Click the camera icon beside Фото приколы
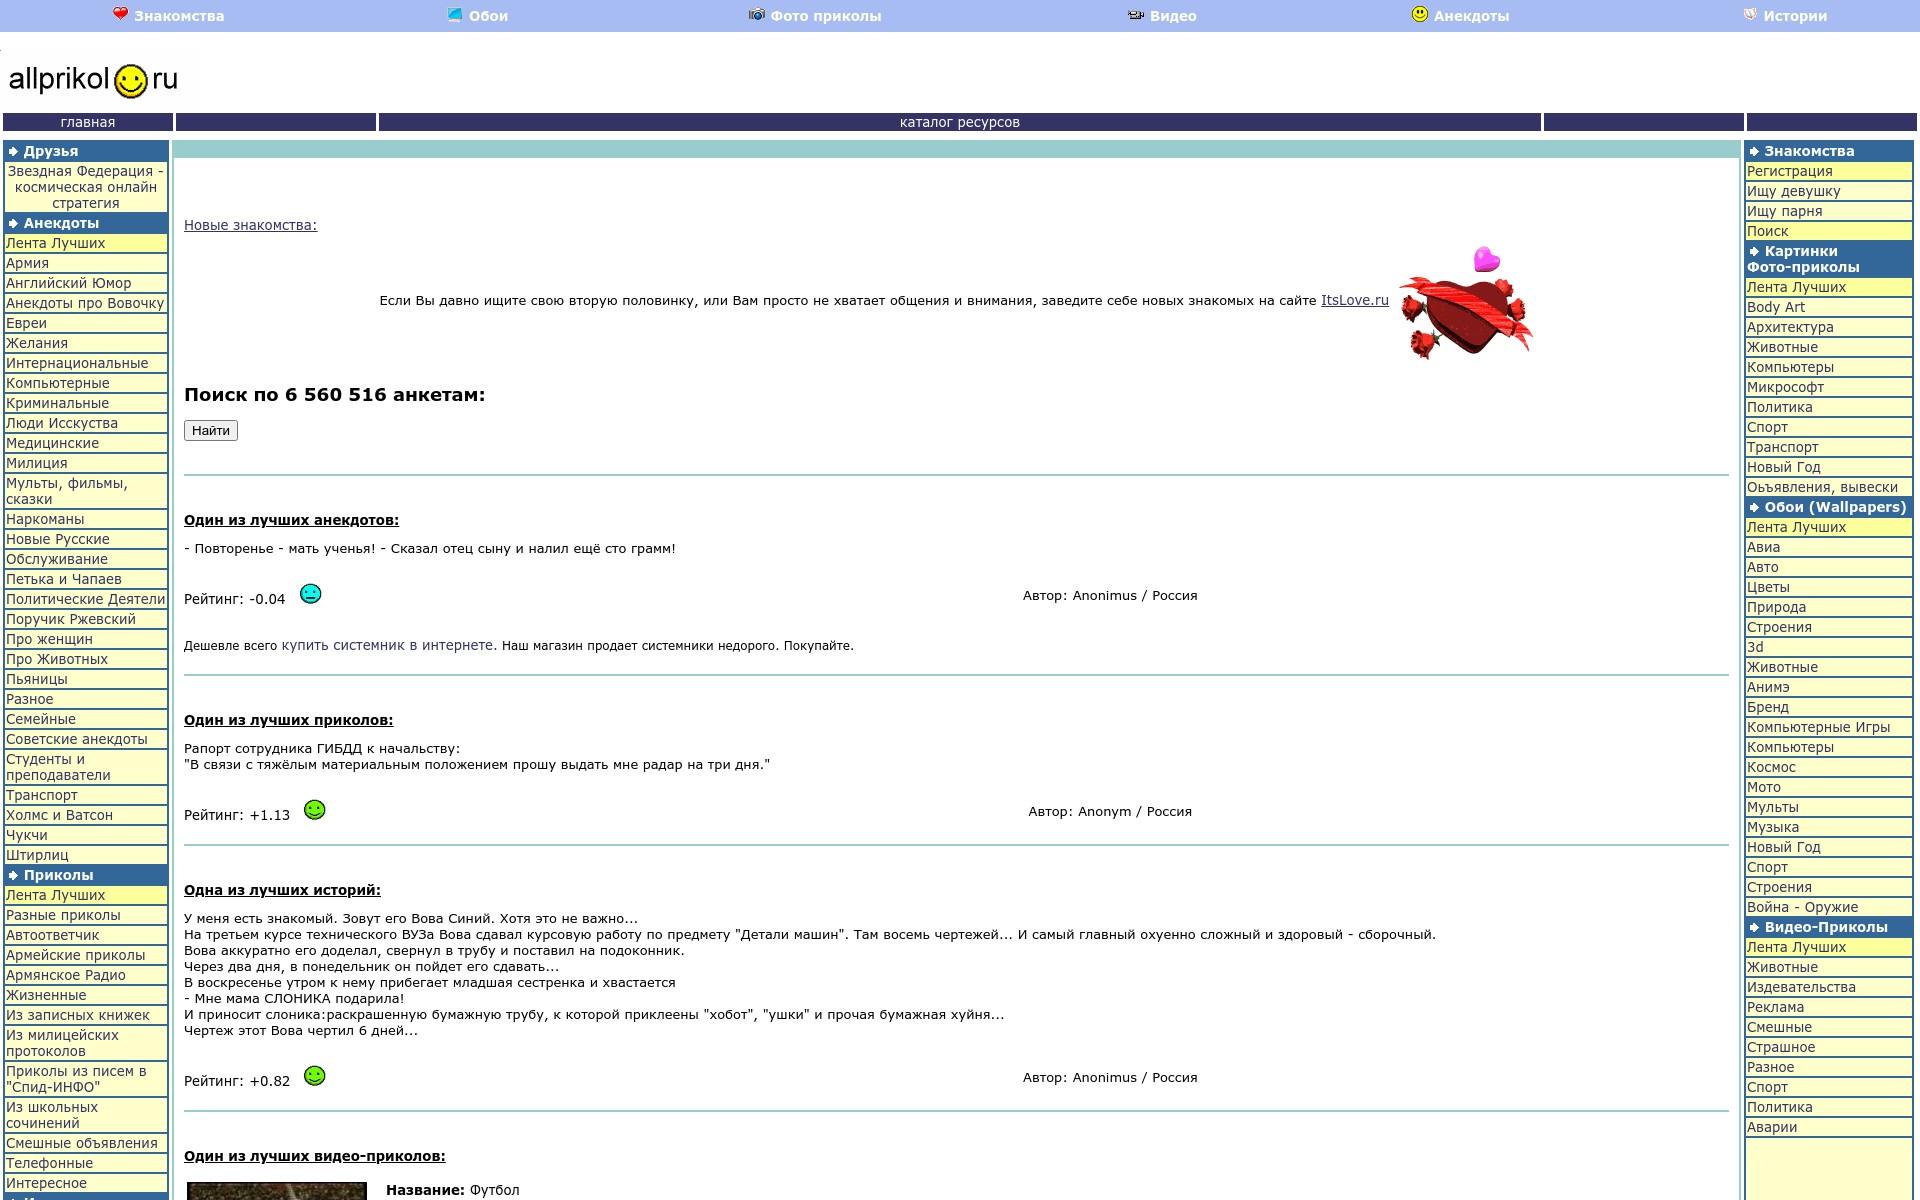 [757, 14]
